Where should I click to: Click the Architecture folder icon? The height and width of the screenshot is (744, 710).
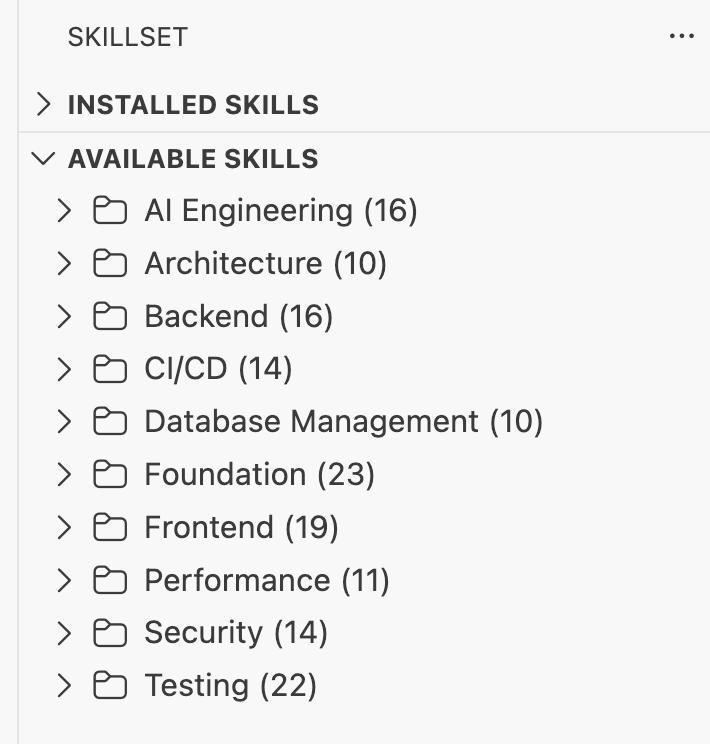110,264
